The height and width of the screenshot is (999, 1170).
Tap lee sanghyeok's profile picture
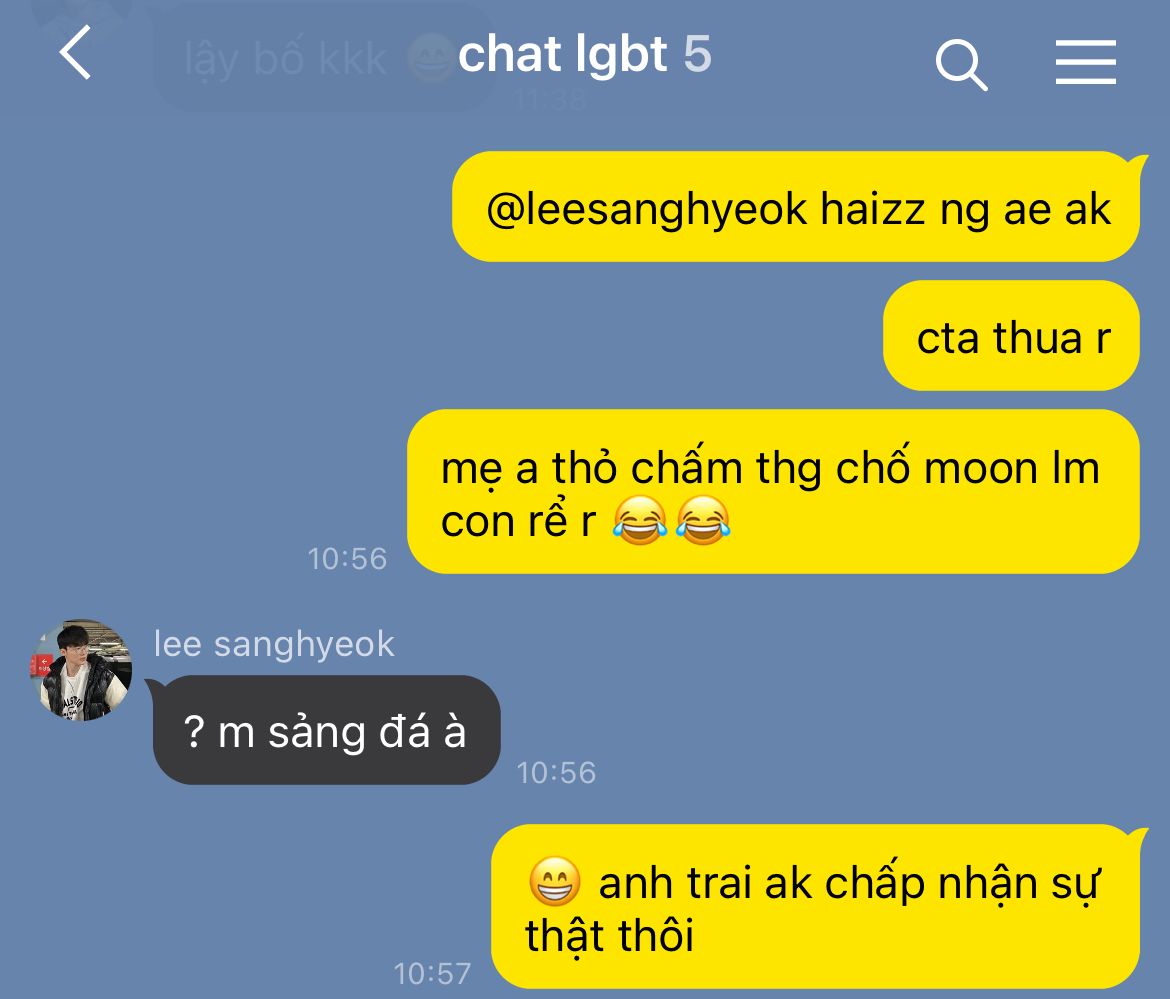click(81, 669)
